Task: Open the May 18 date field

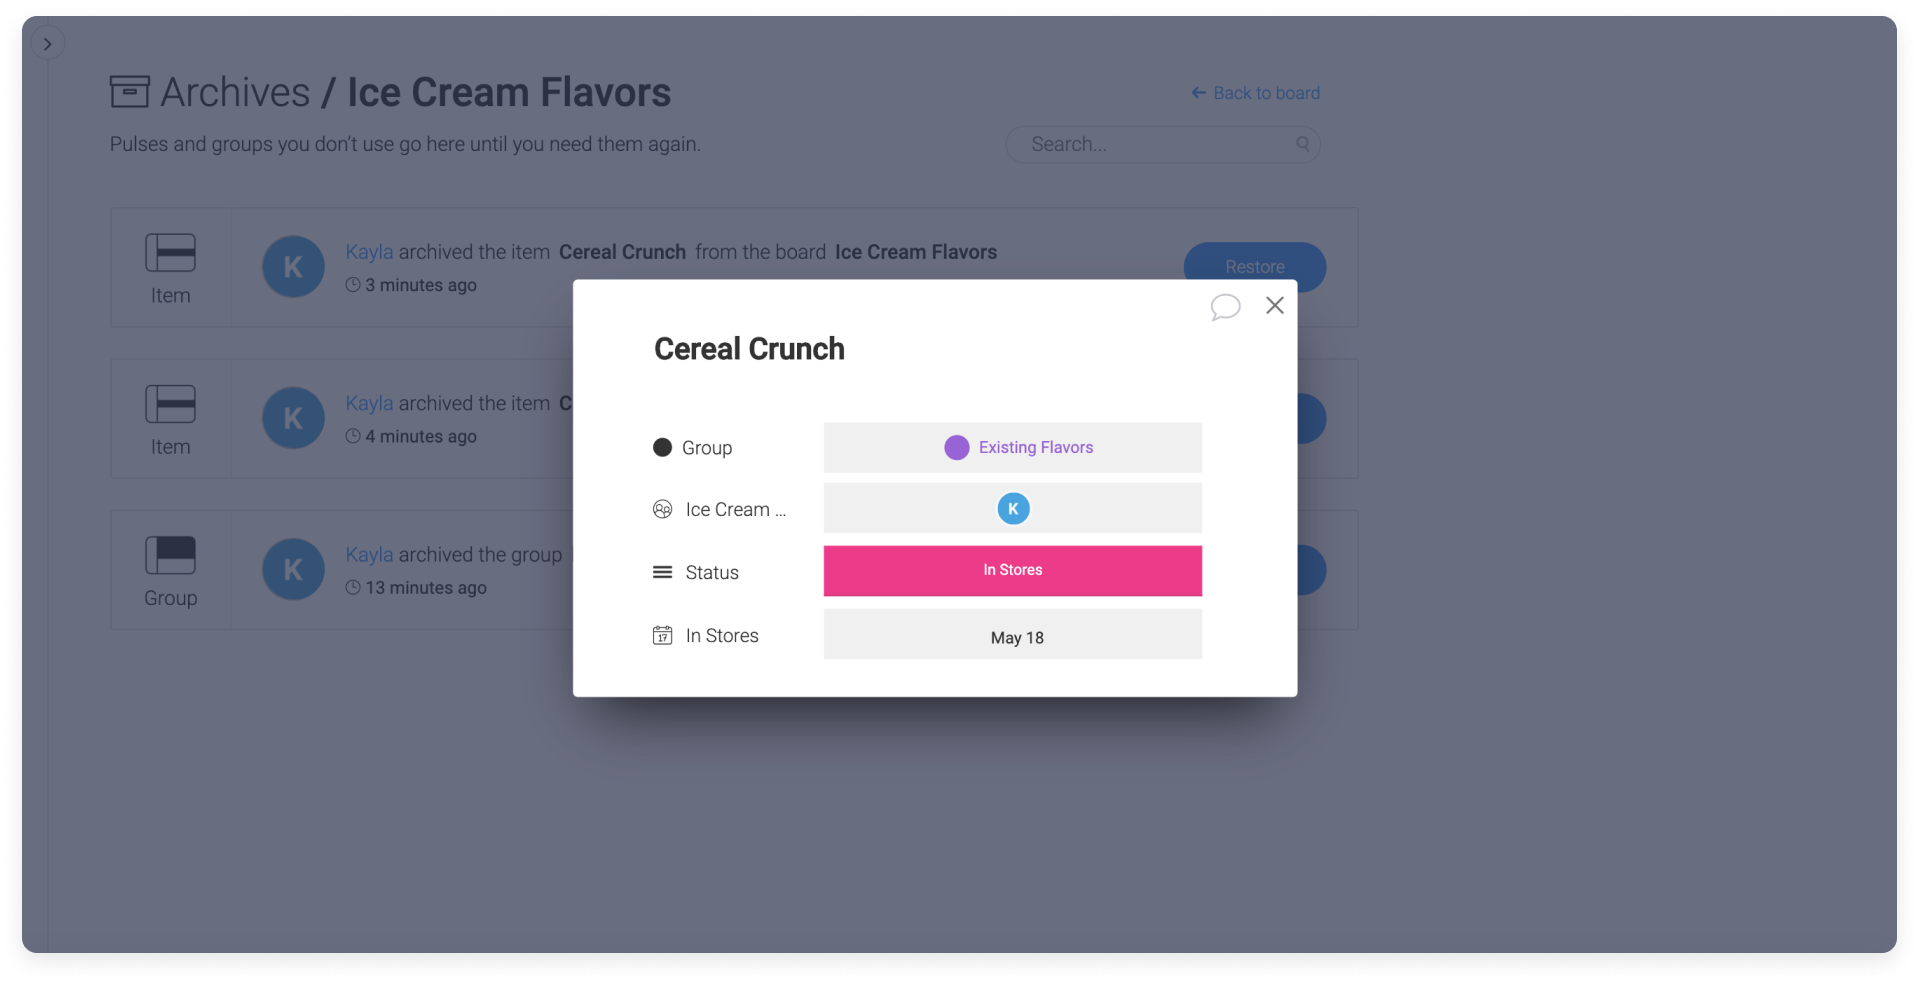Action: [x=1013, y=634]
